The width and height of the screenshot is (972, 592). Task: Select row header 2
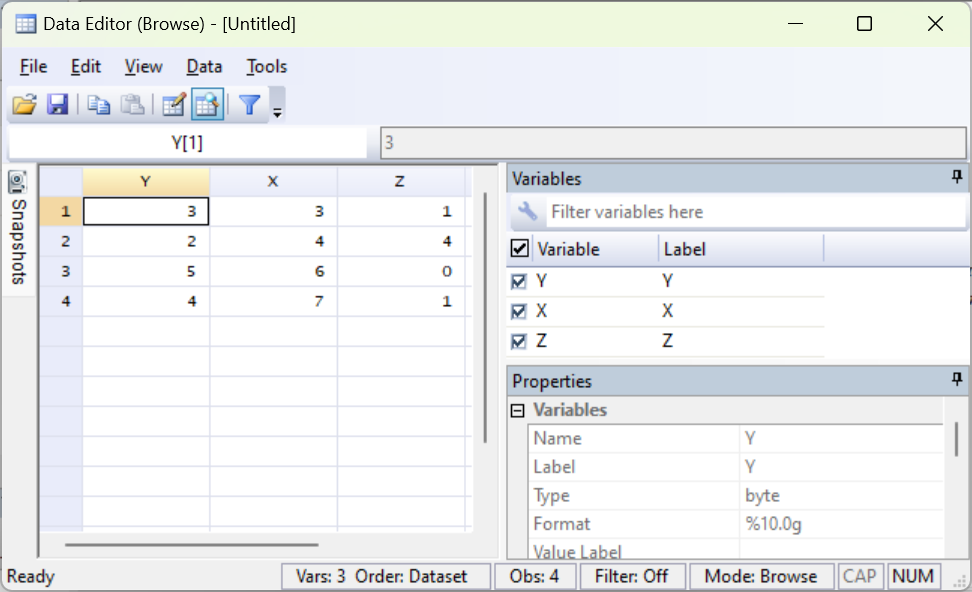coord(61,241)
